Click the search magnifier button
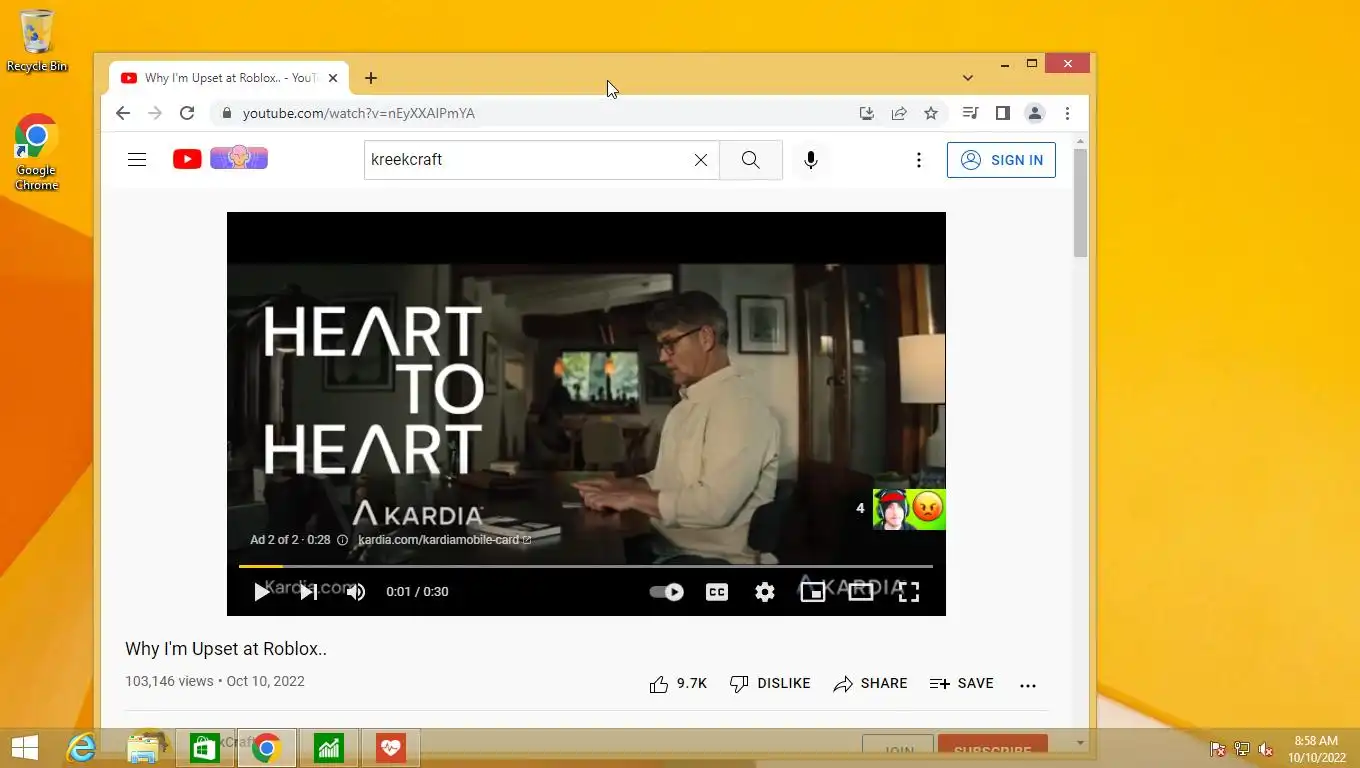The width and height of the screenshot is (1360, 768). (751, 160)
